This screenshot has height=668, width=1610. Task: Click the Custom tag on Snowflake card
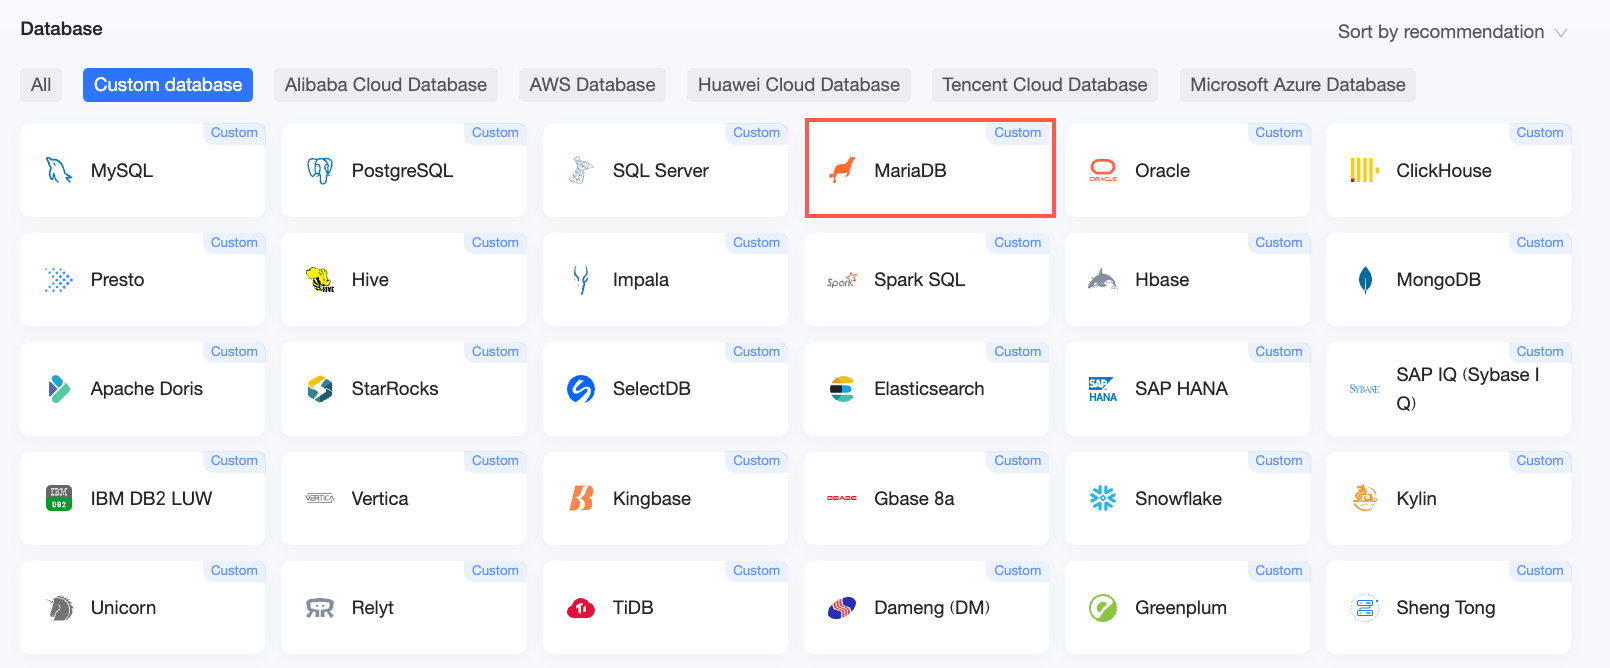click(x=1279, y=460)
